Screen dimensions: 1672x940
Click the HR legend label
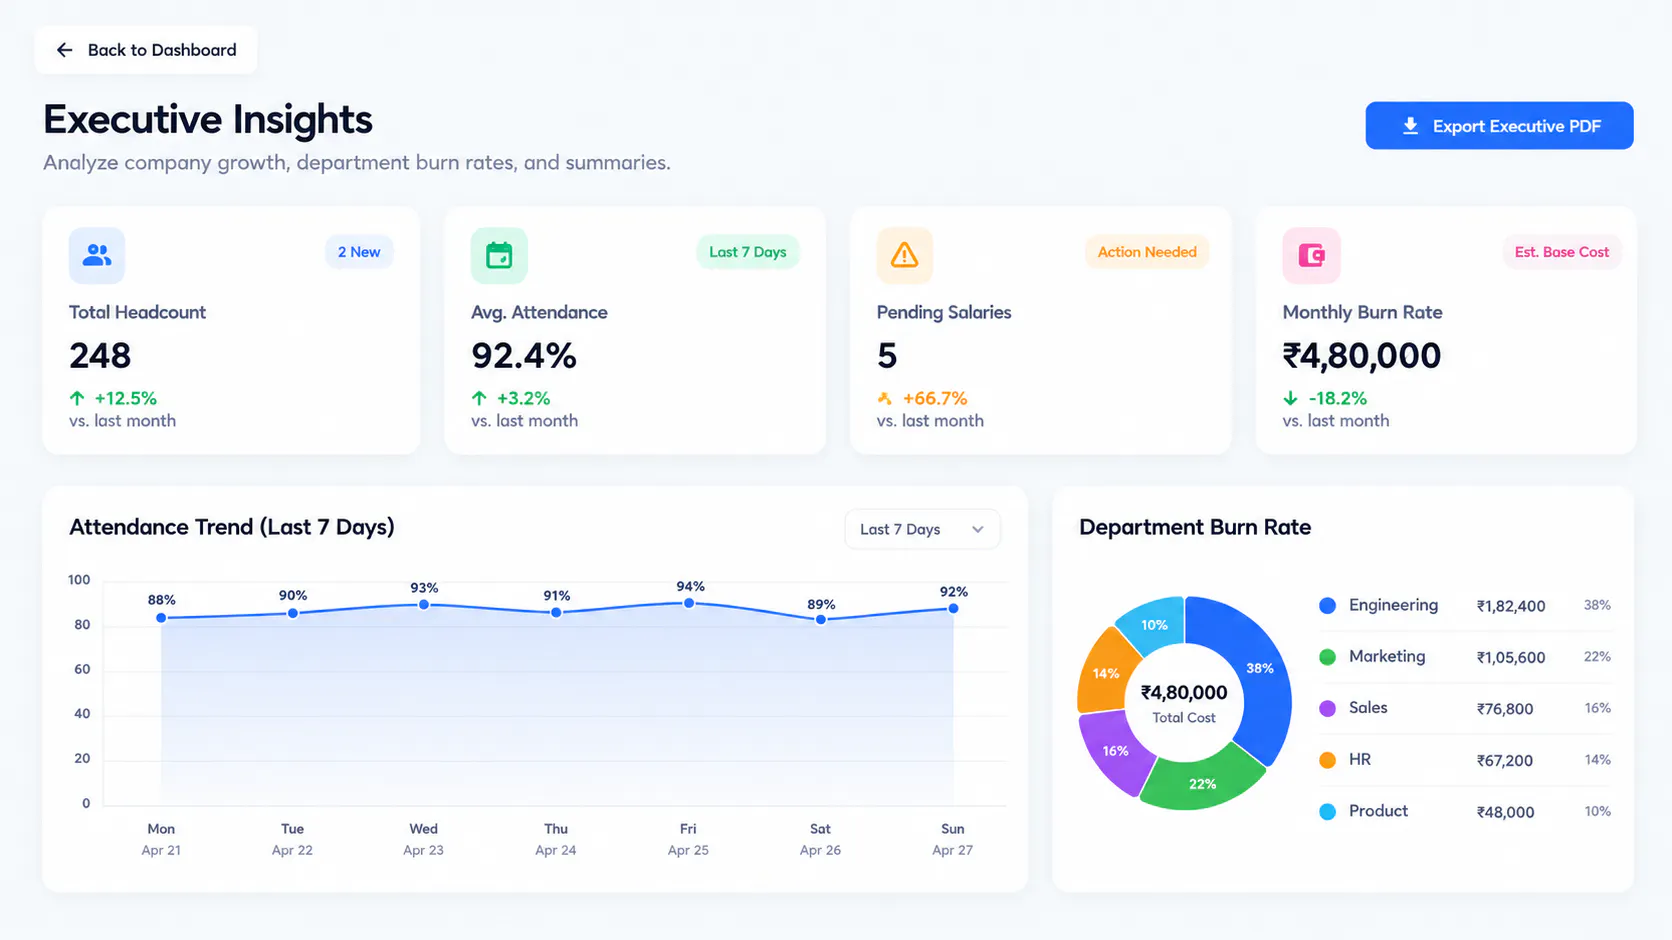pos(1360,759)
